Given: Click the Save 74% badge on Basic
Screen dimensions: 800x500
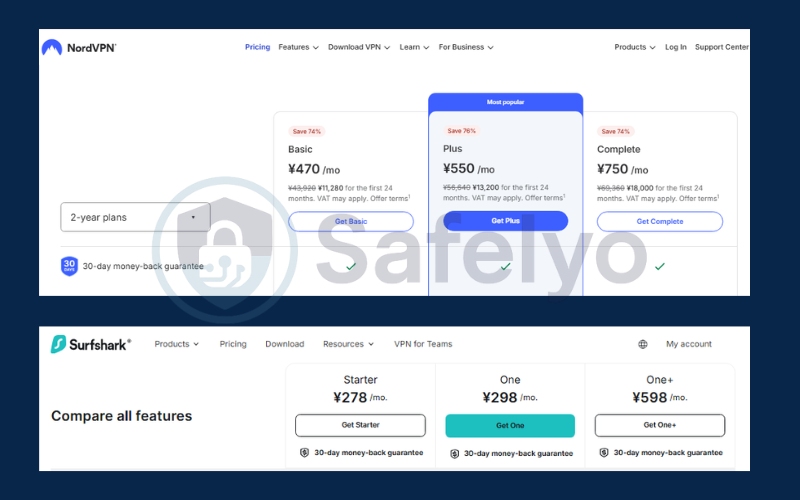Looking at the screenshot, I should coord(307,132).
